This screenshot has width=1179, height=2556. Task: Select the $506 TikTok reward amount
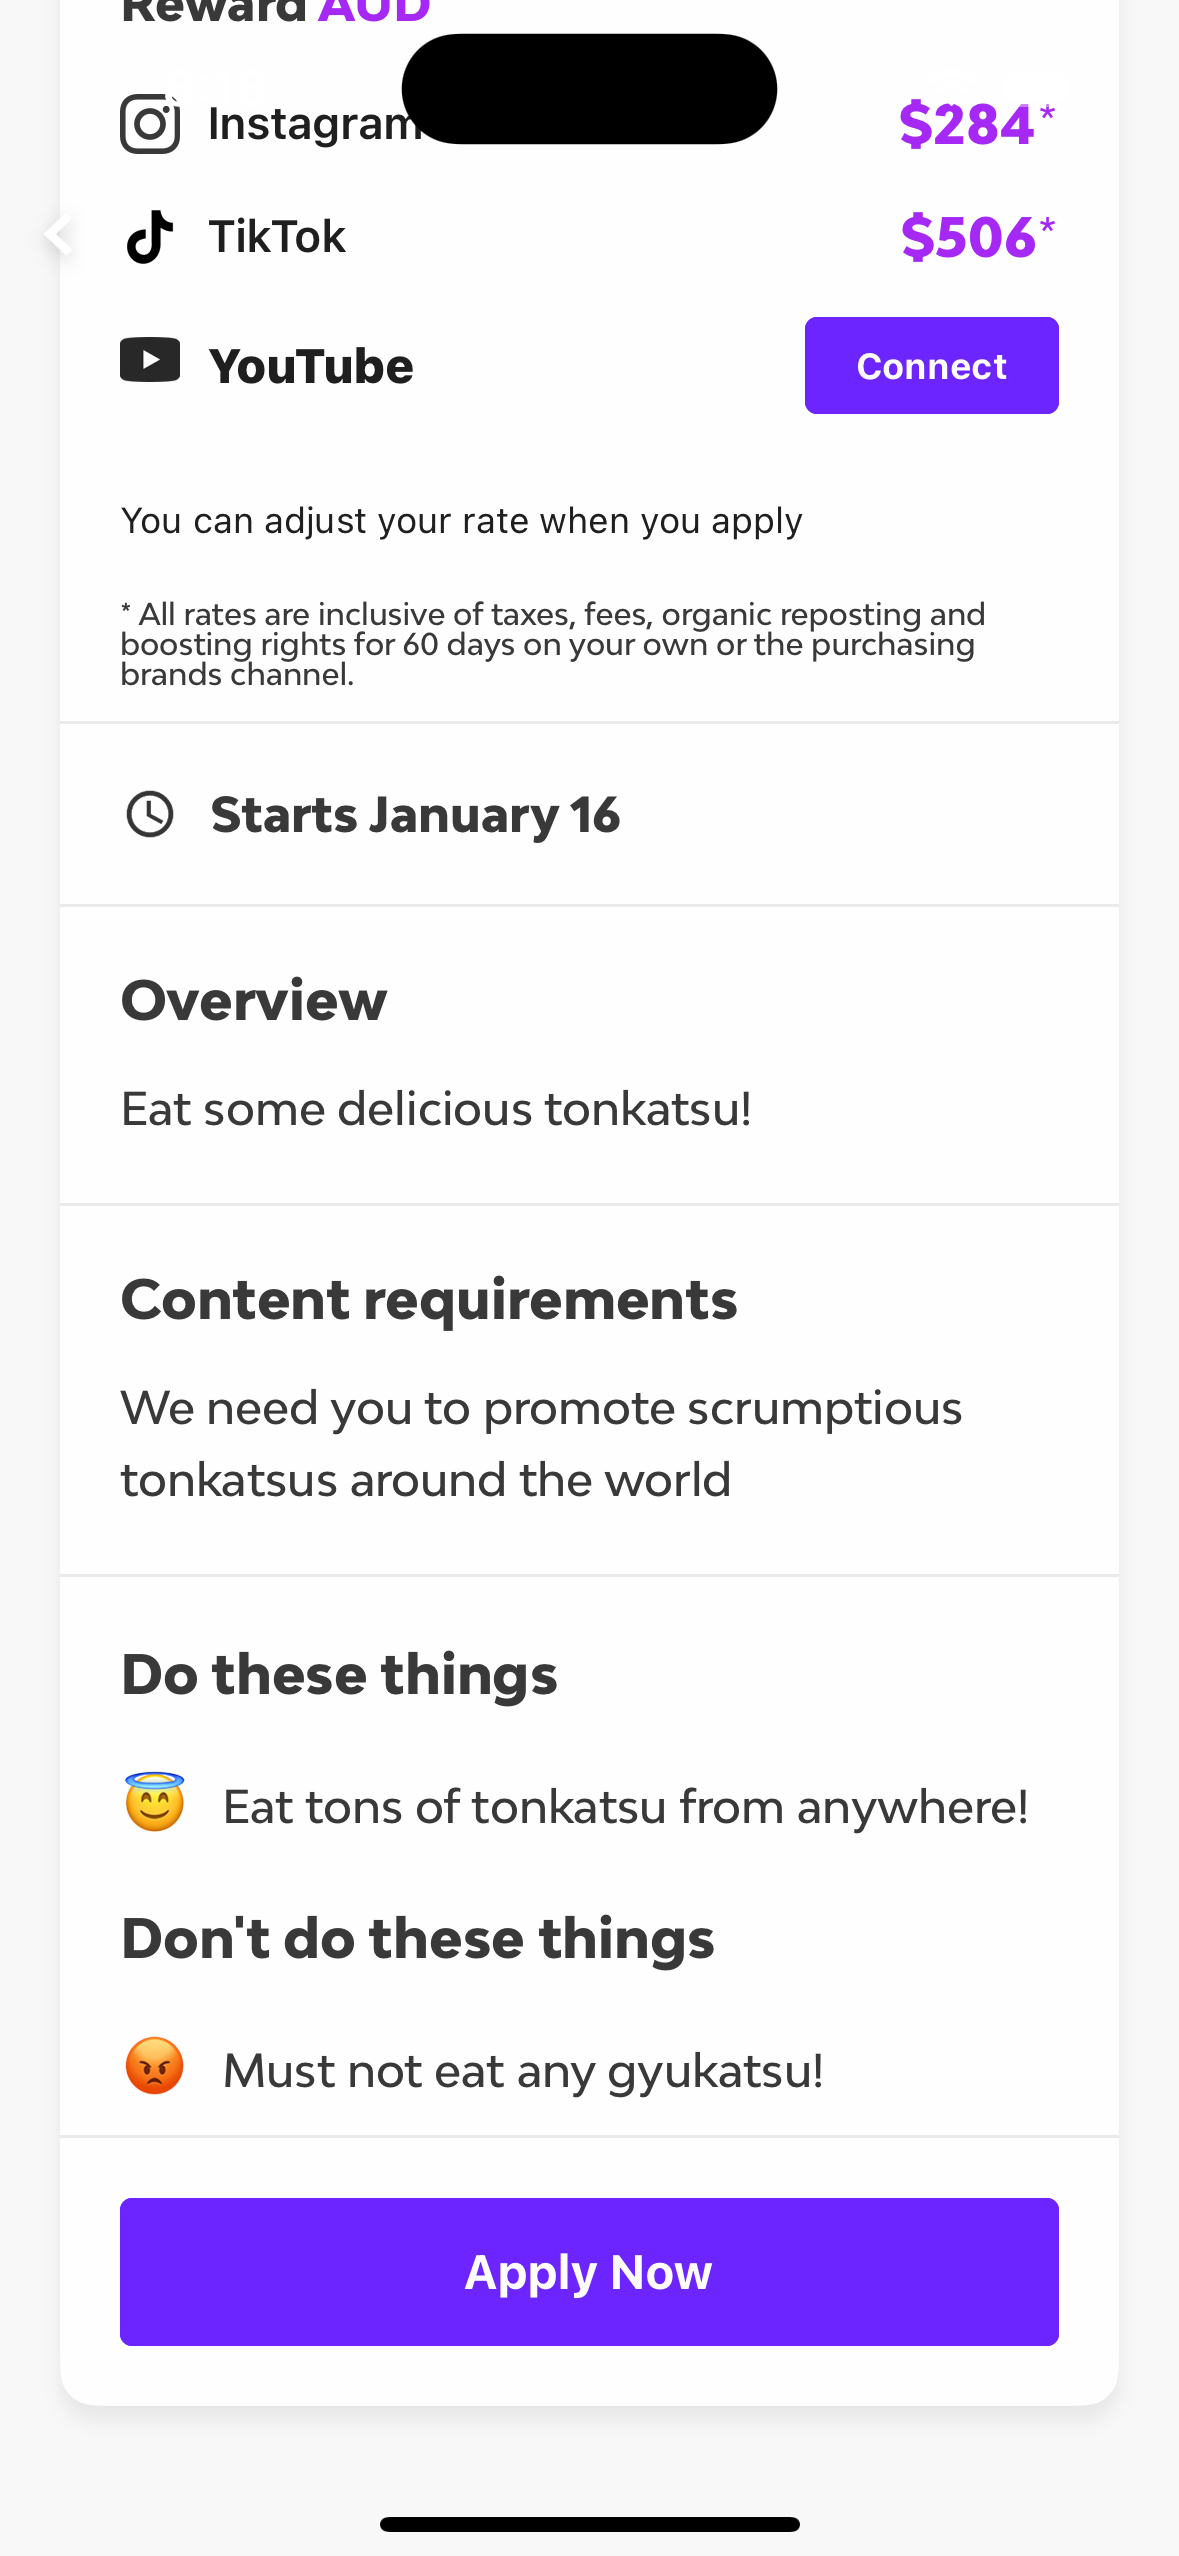tap(977, 237)
